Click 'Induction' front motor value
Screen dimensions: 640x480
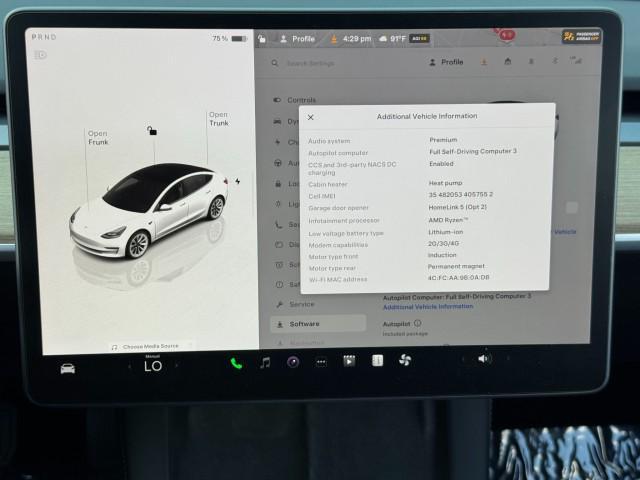click(442, 255)
